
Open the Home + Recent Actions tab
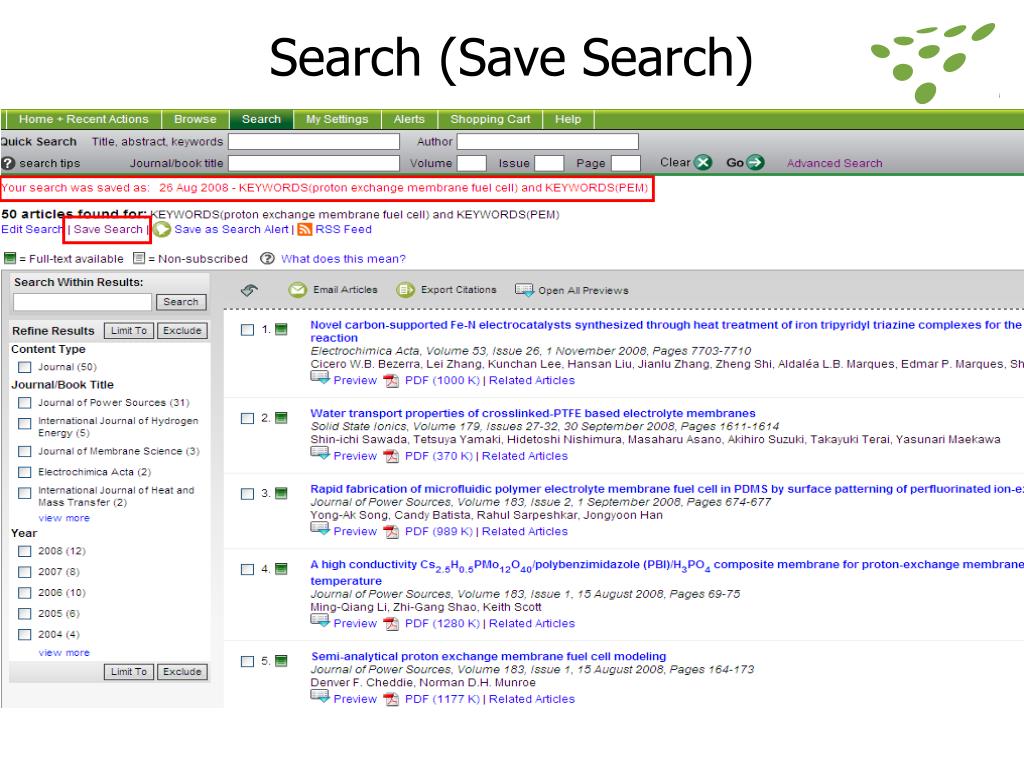coord(84,120)
